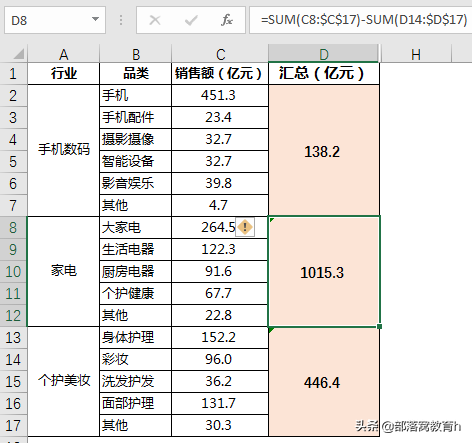Click the cell 大家电

136,228
